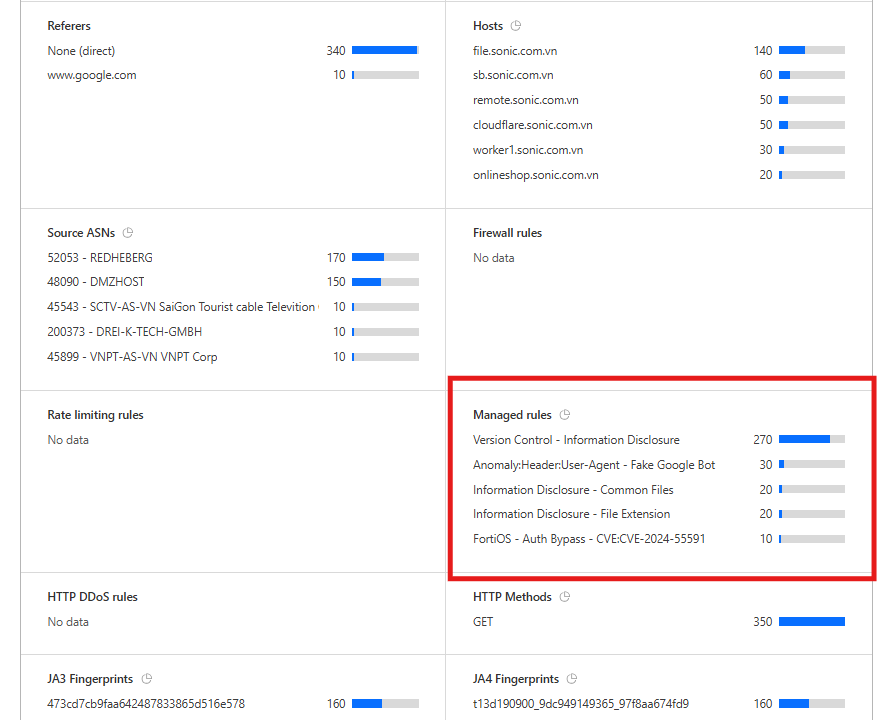Screen dimensions: 881x720
Task: Select the 52053 - REDHEBERG ASN entry
Action: [100, 258]
